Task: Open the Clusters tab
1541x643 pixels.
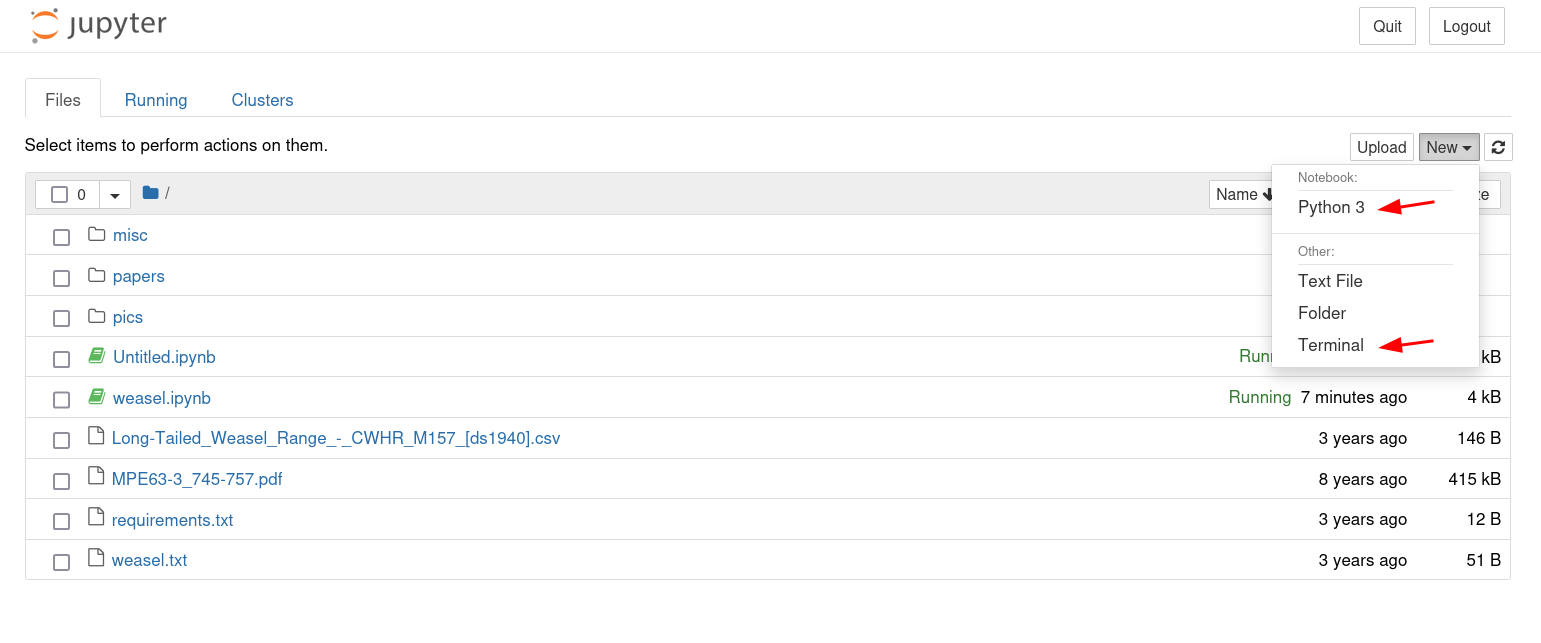Action: pos(262,100)
